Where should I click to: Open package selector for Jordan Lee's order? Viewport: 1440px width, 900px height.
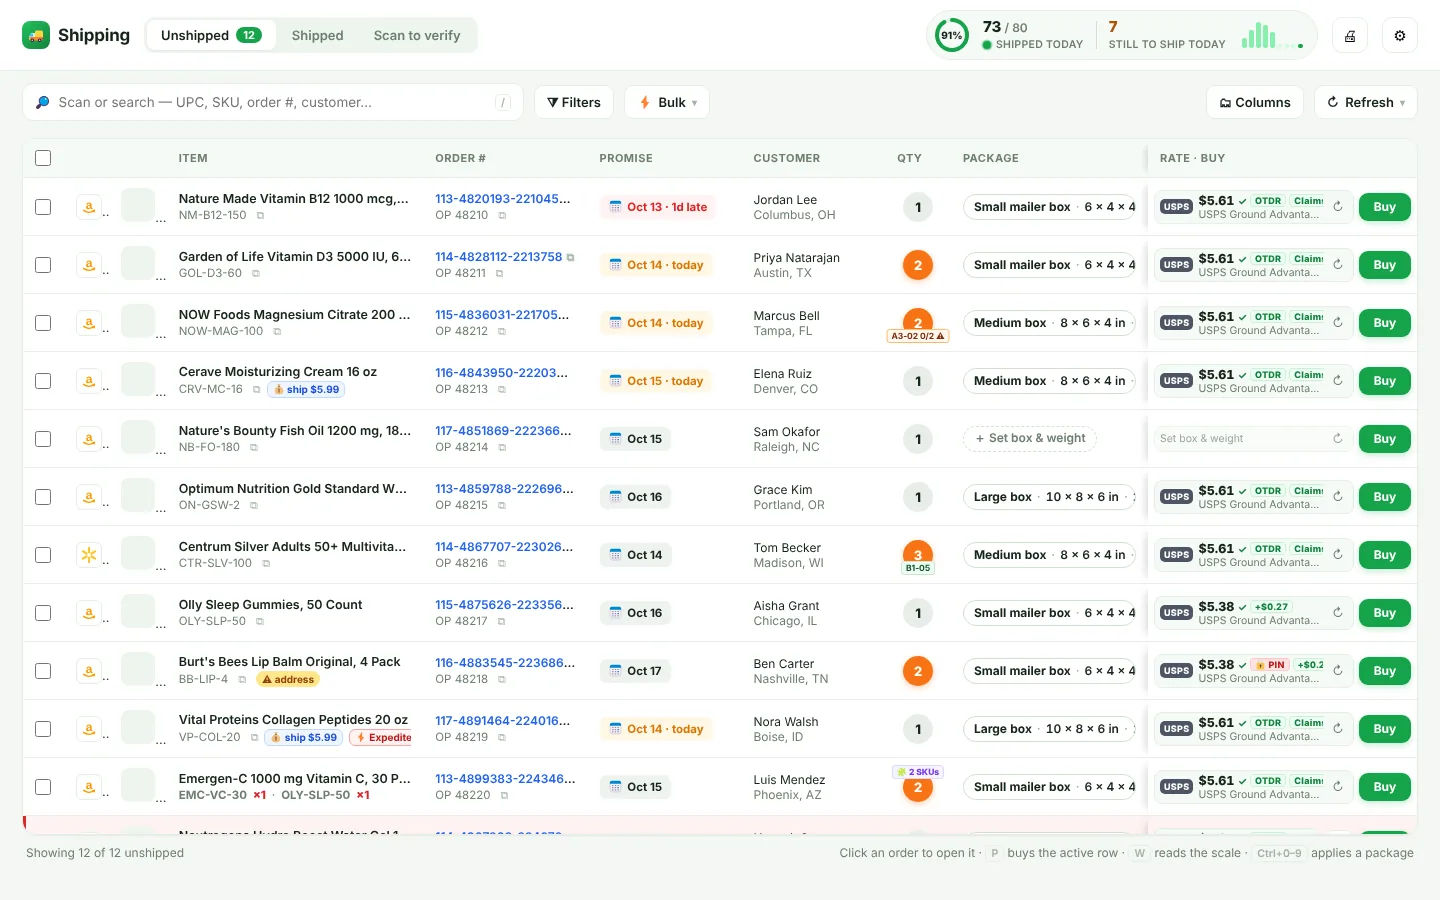click(1049, 207)
